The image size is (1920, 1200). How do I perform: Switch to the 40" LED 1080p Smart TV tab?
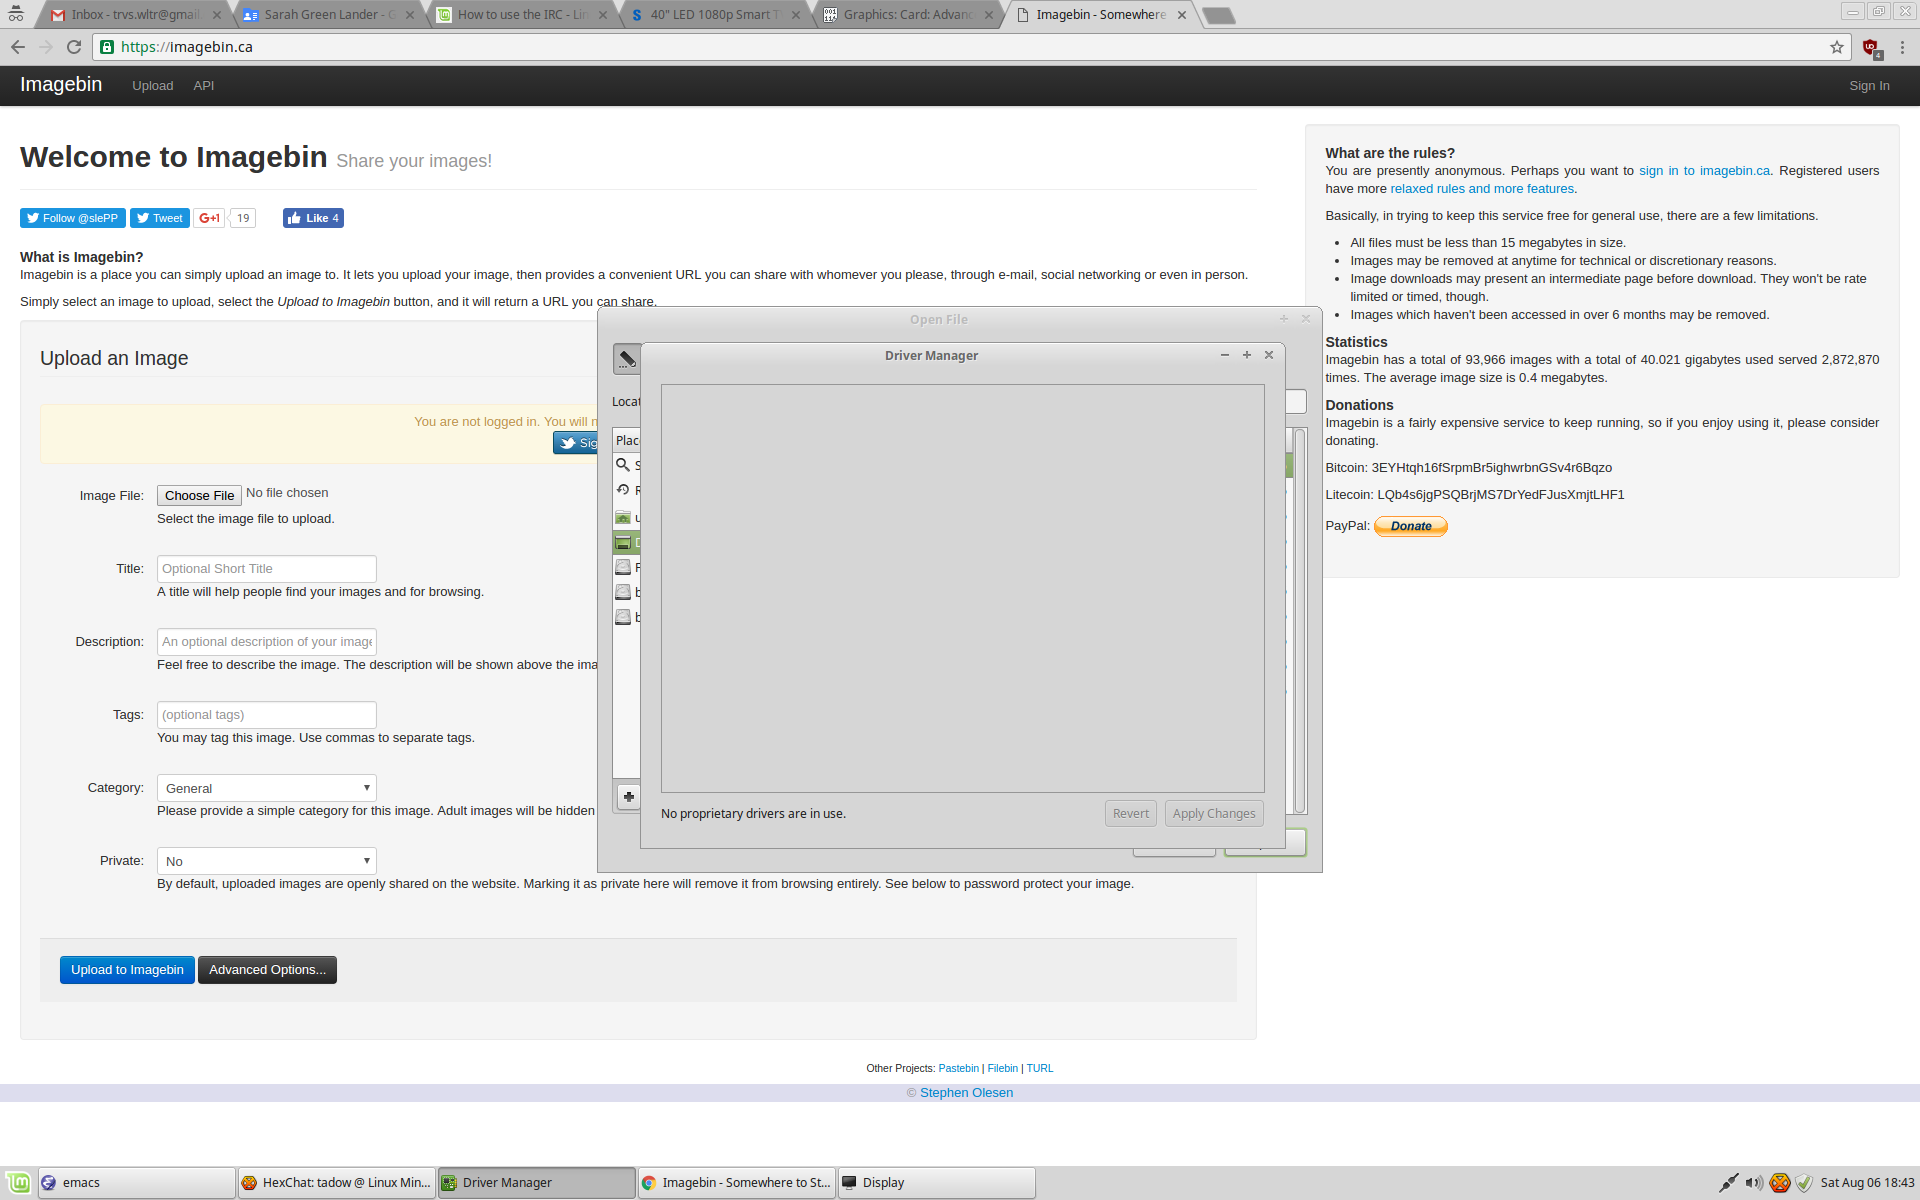(715, 15)
